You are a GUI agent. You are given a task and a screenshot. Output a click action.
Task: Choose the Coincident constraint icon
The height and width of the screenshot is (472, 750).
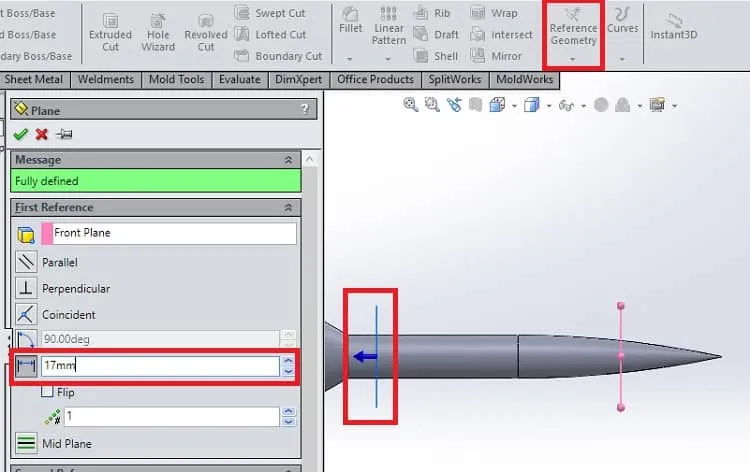click(26, 315)
